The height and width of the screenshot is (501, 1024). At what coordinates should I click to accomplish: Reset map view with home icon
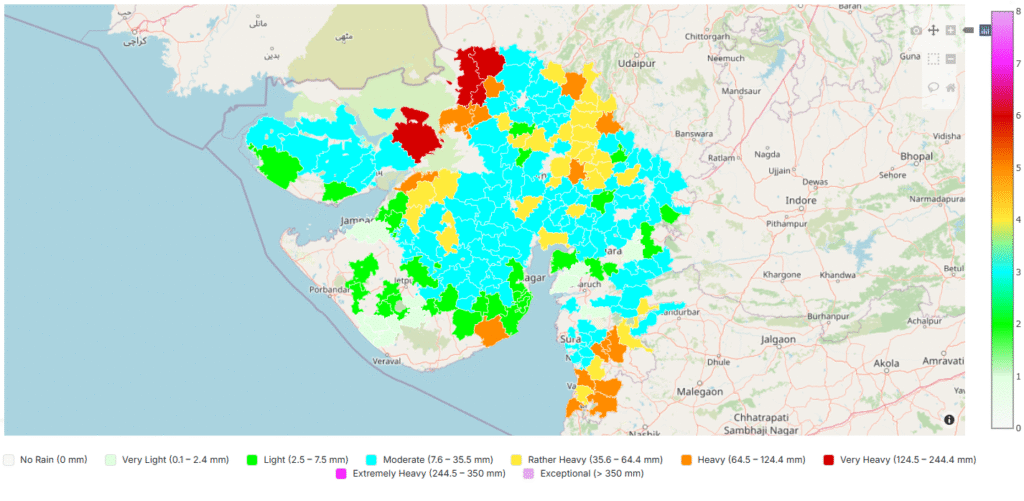point(950,87)
